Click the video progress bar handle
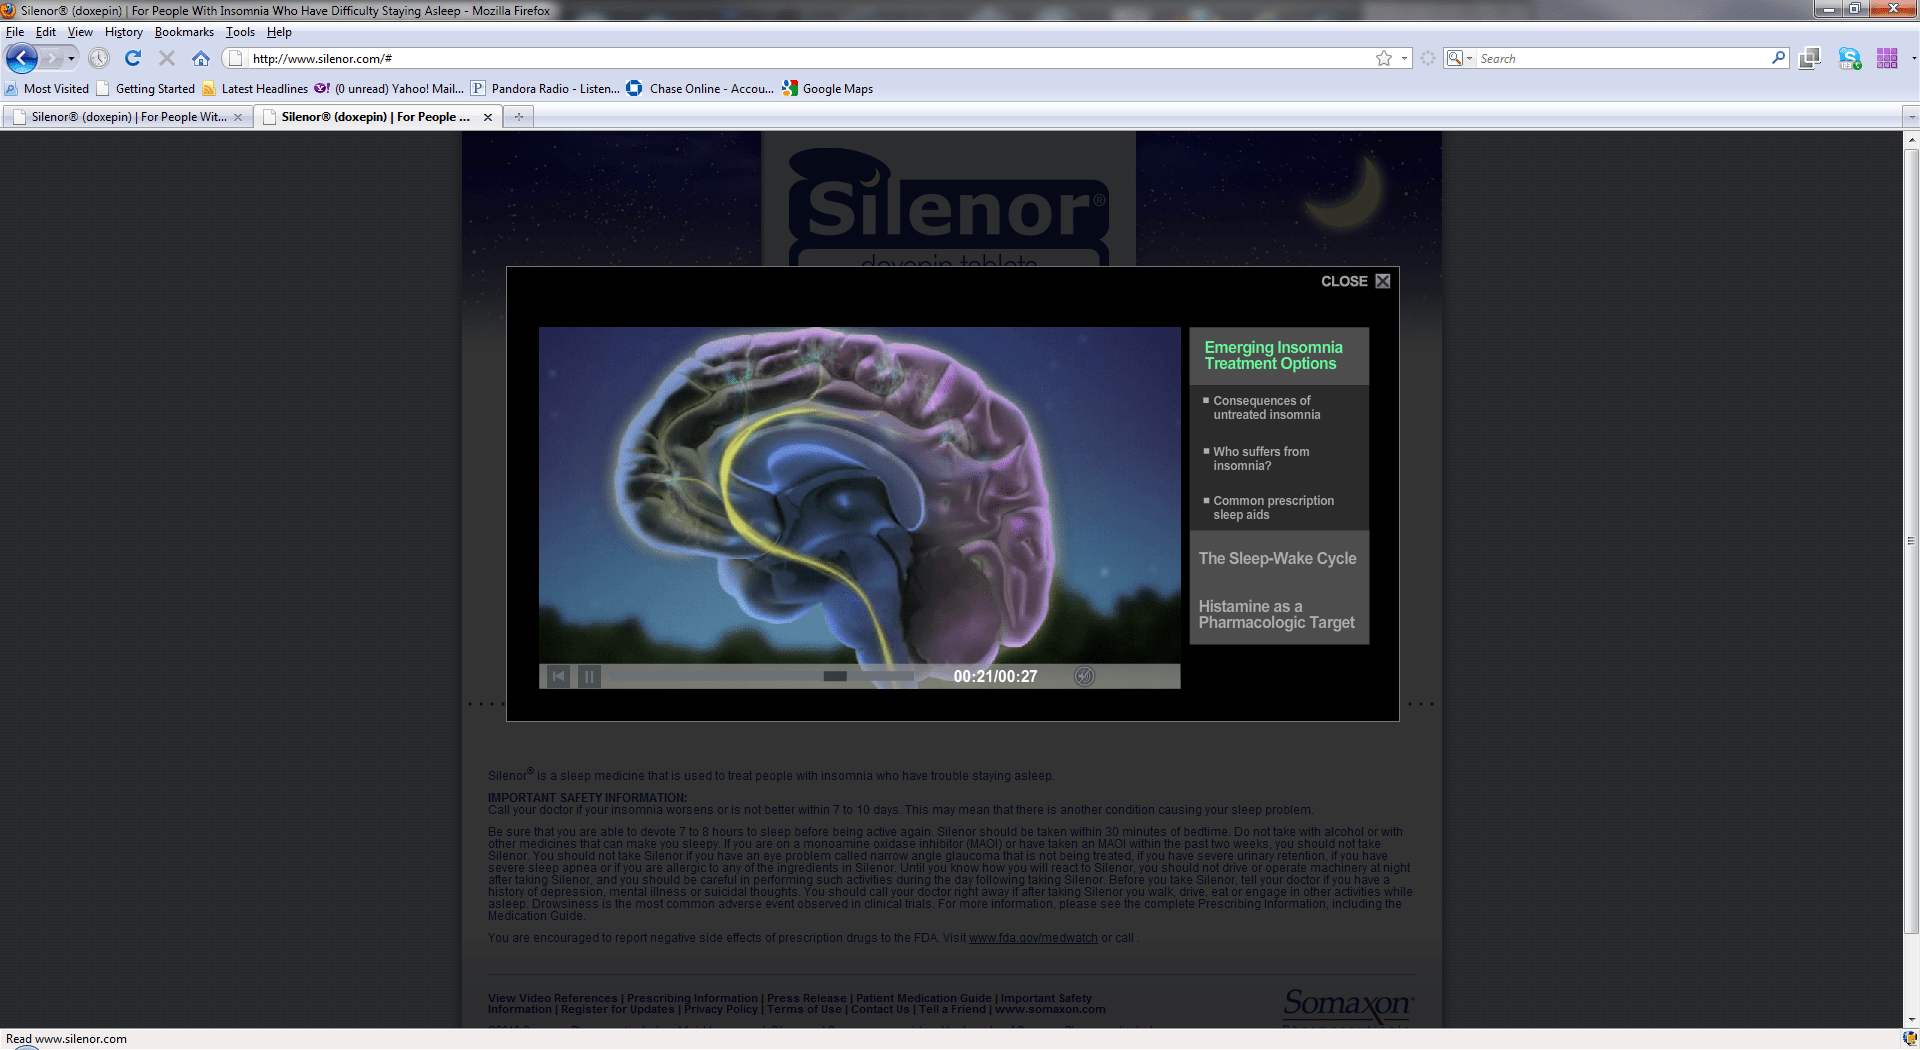 [x=835, y=677]
